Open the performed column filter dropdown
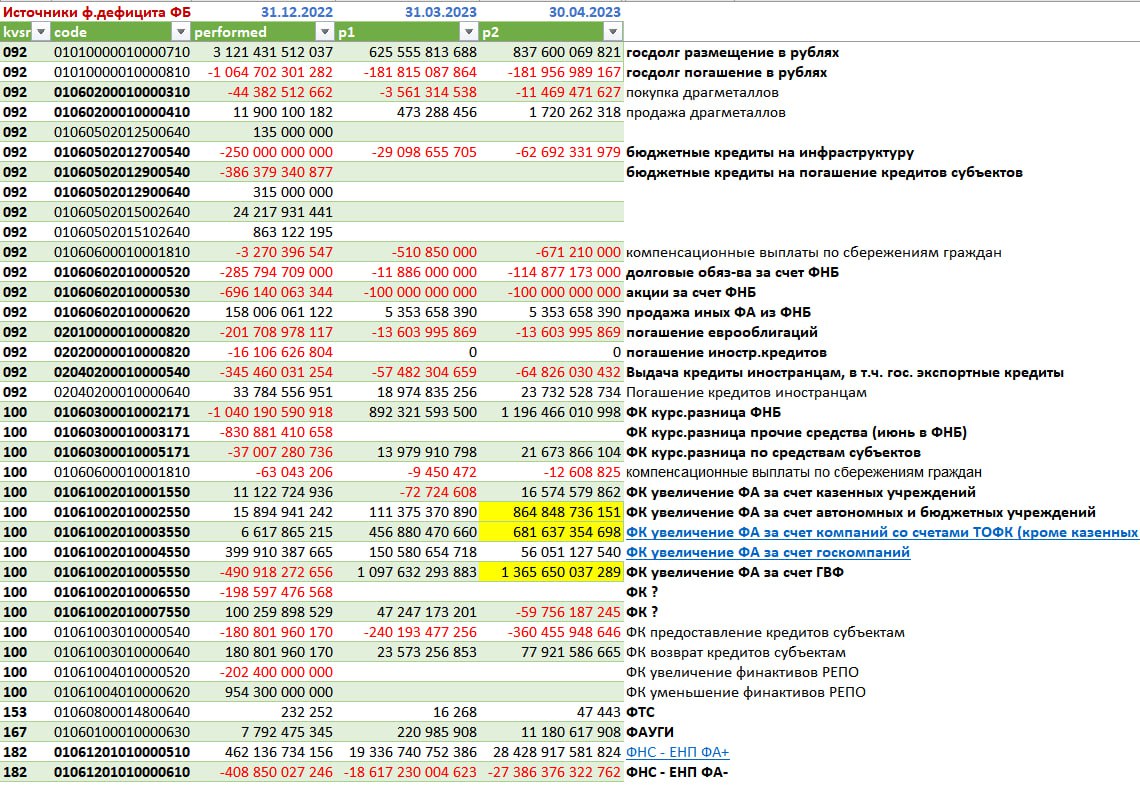This screenshot has height=785, width=1140. (325, 32)
